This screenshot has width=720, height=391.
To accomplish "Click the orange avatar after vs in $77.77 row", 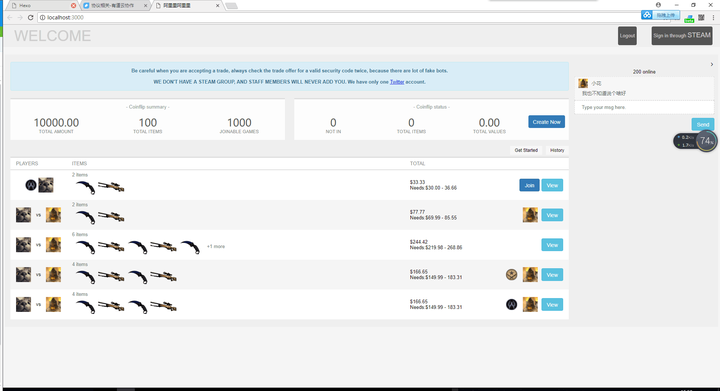I will [x=53, y=215].
